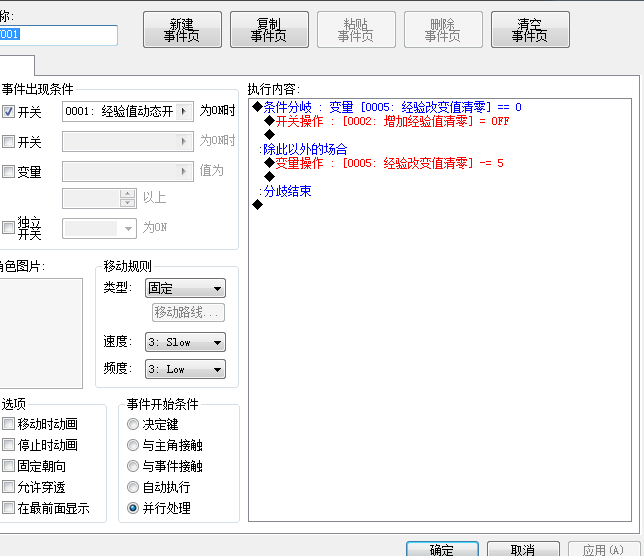Image resolution: width=644 pixels, height=556 pixels.
Task: Check the 在最前面显示 option
Action: click(8, 508)
